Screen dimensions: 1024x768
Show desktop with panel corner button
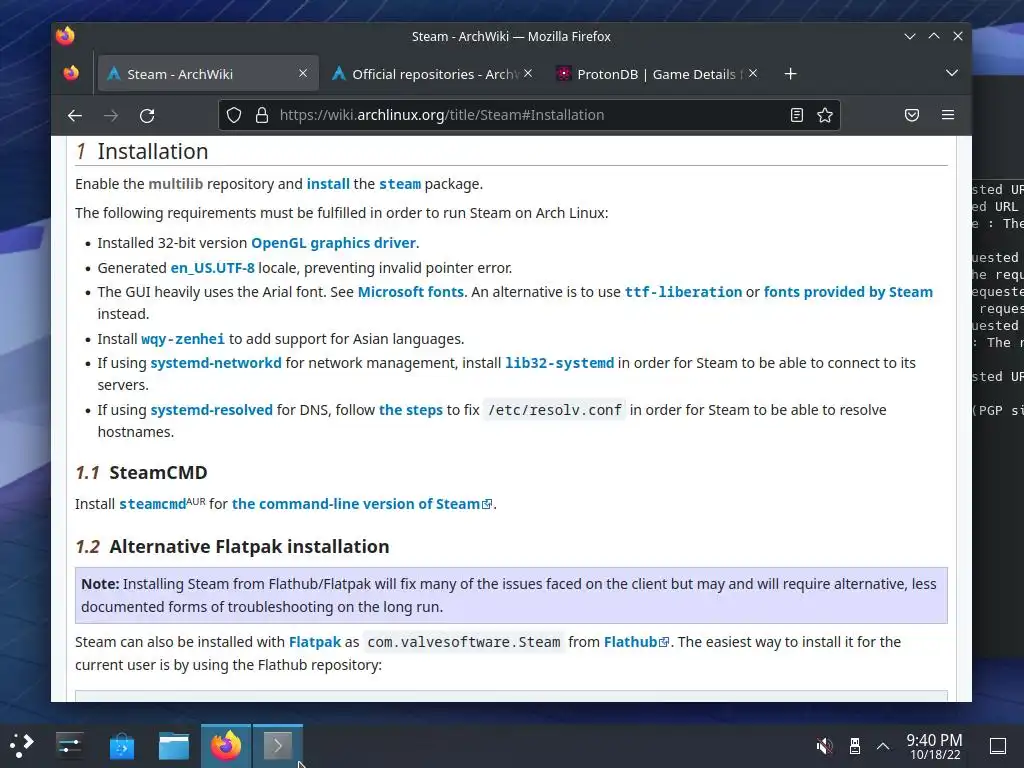click(x=998, y=746)
